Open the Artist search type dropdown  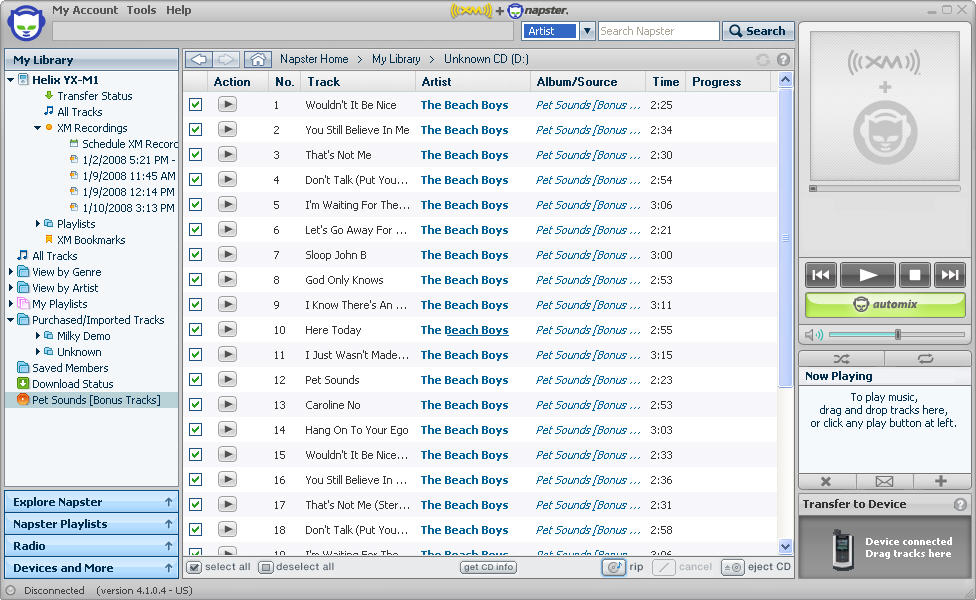tap(587, 31)
